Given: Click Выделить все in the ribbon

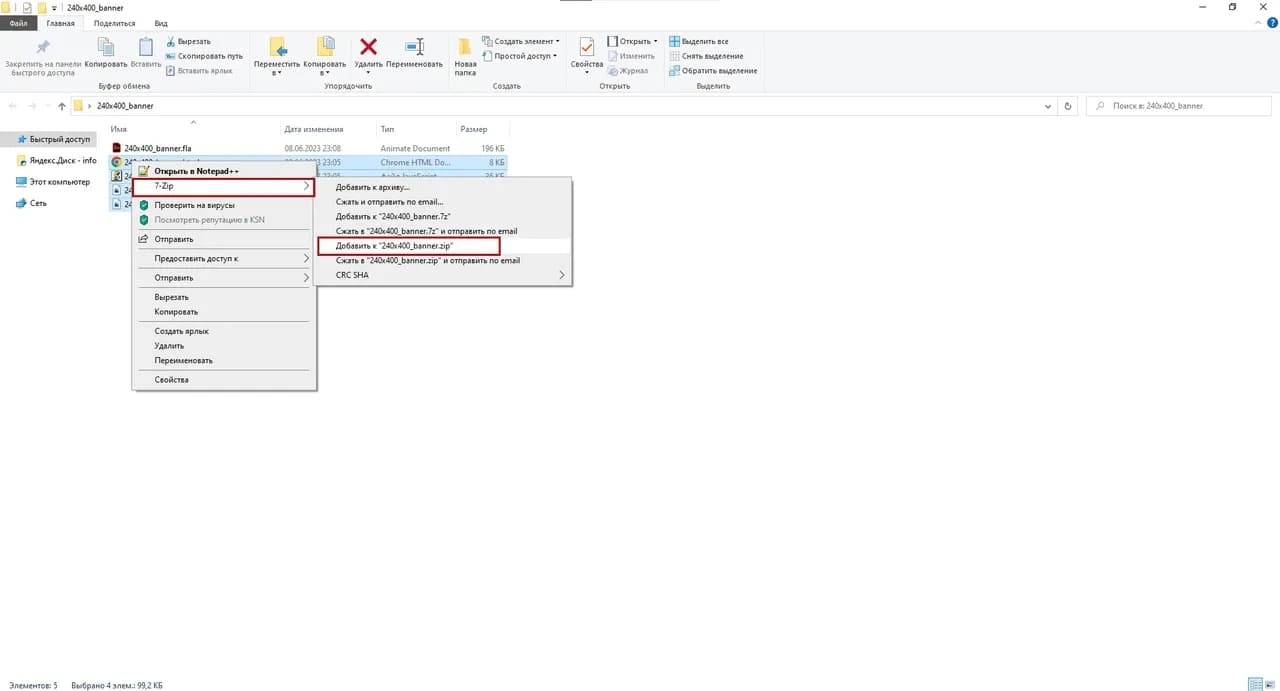Looking at the screenshot, I should [x=699, y=41].
